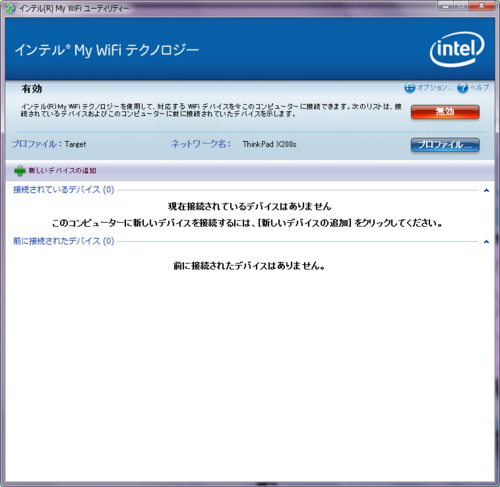The image size is (500, 487).
Task: Click the ThinkPad X200s network name
Action: pos(269,144)
